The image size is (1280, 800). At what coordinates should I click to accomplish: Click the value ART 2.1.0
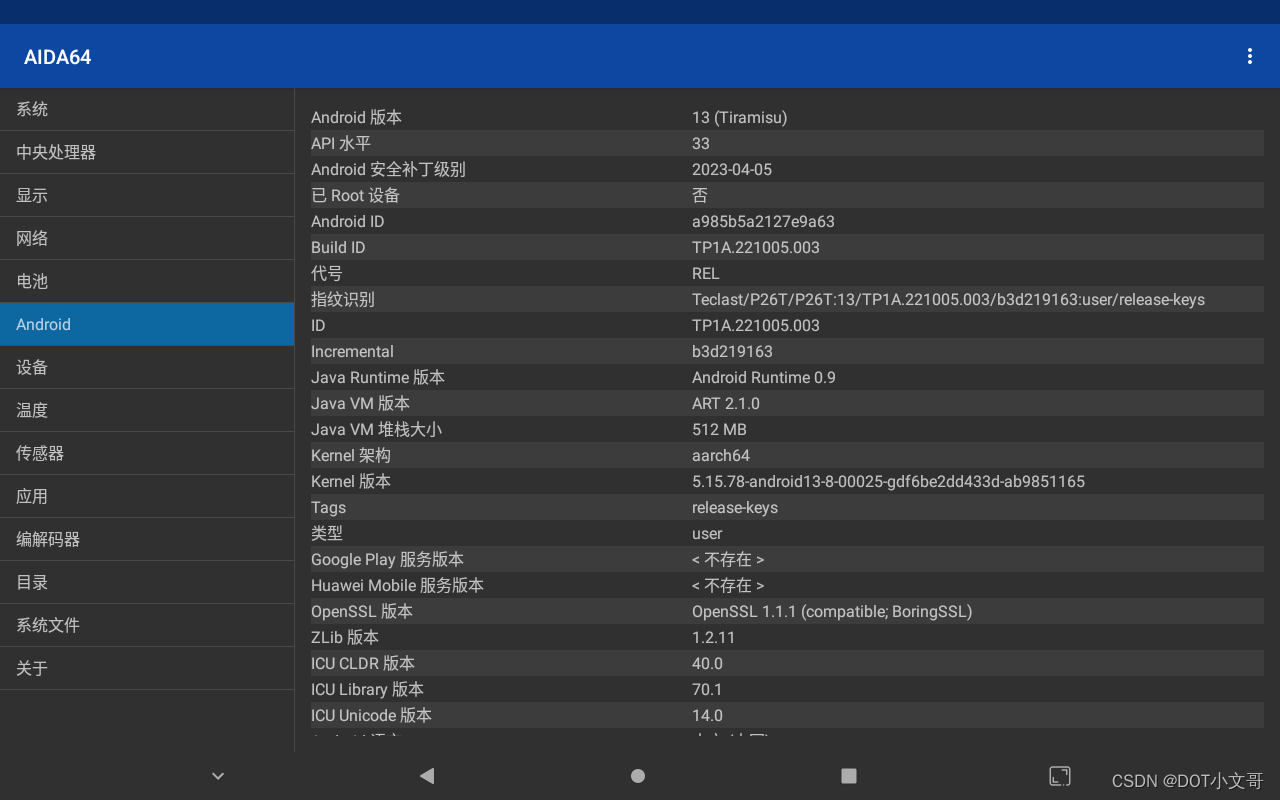(726, 403)
